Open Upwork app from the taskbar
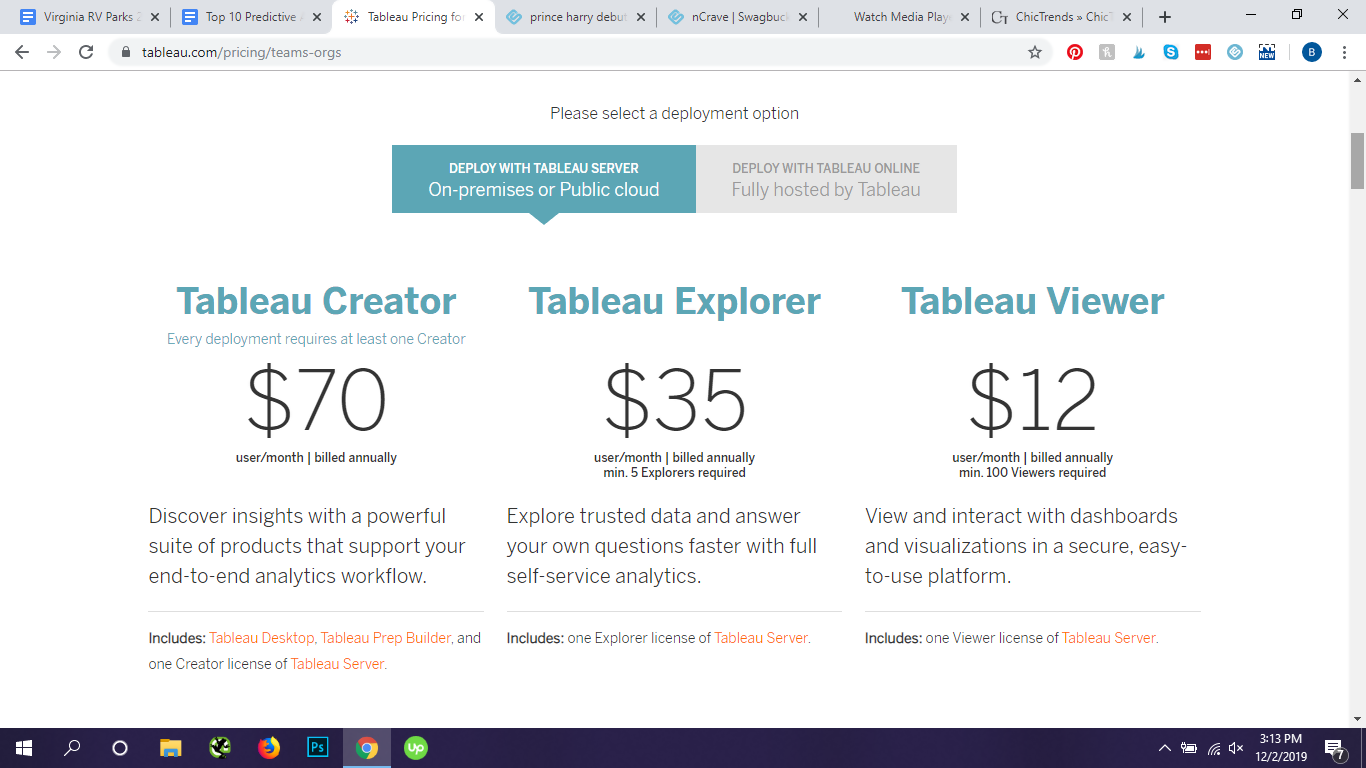Image resolution: width=1366 pixels, height=768 pixels. (415, 748)
